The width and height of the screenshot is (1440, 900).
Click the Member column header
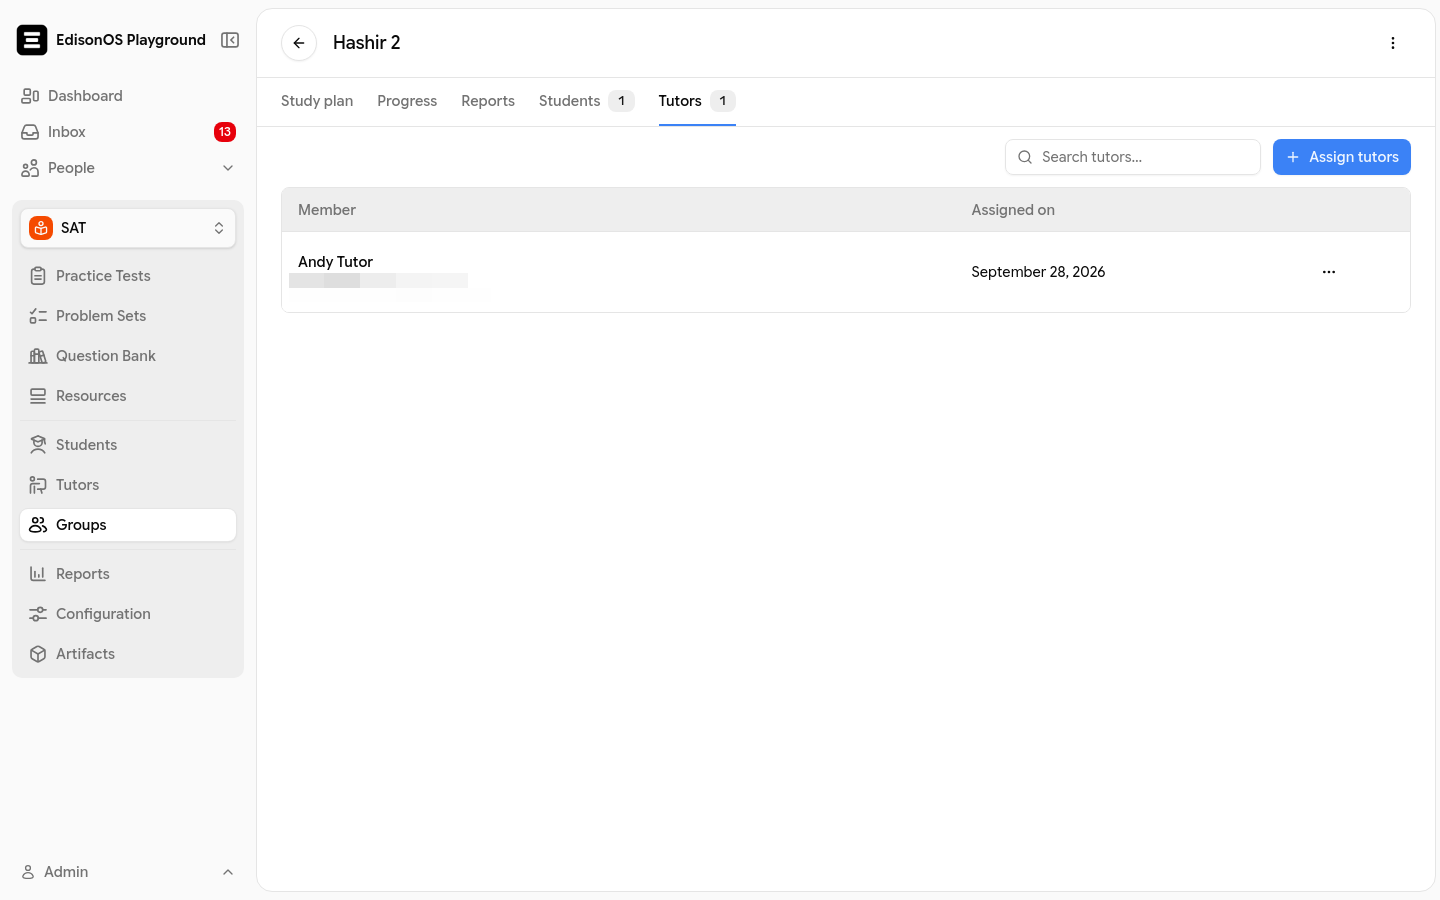327,210
